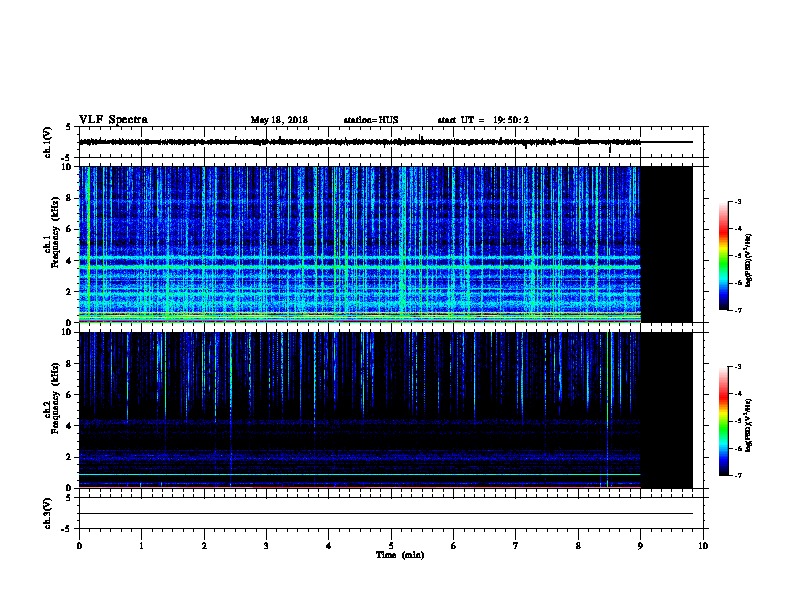
Task: Select the date text "May 18, 2018"
Action: [x=279, y=120]
